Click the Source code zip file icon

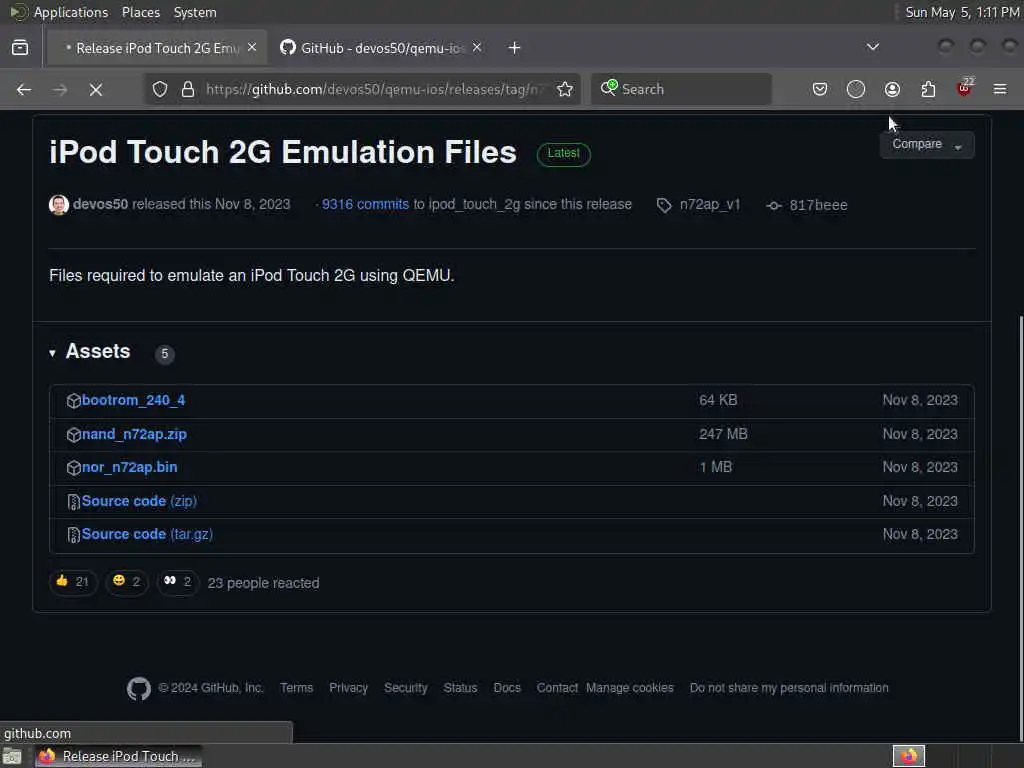pos(73,502)
